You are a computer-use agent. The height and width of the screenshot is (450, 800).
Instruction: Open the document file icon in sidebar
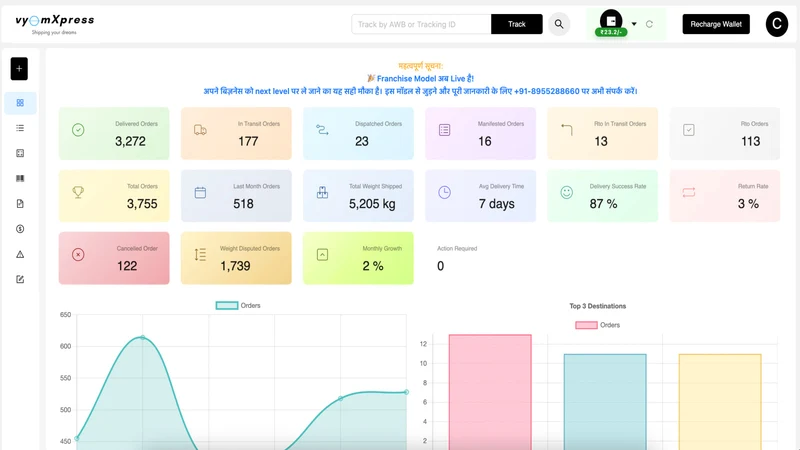(20, 204)
